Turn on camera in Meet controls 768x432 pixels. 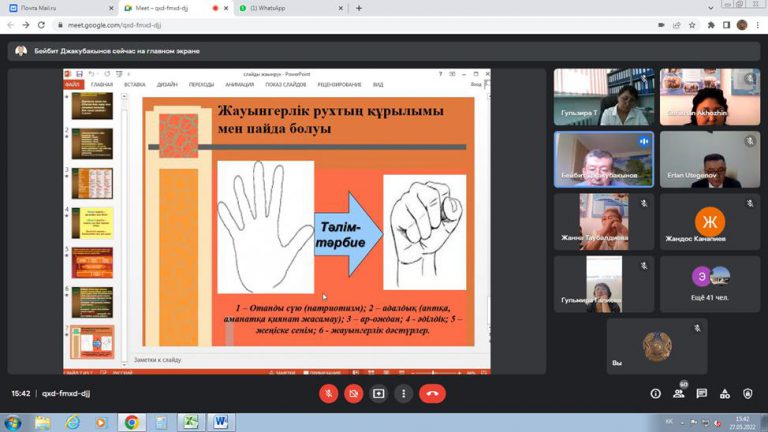pyautogui.click(x=353, y=393)
